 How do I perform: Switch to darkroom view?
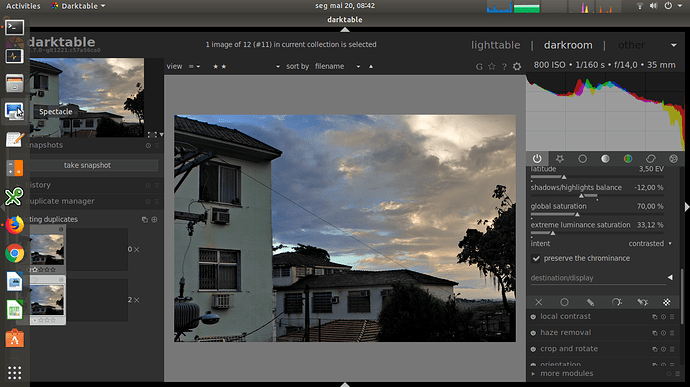568,45
